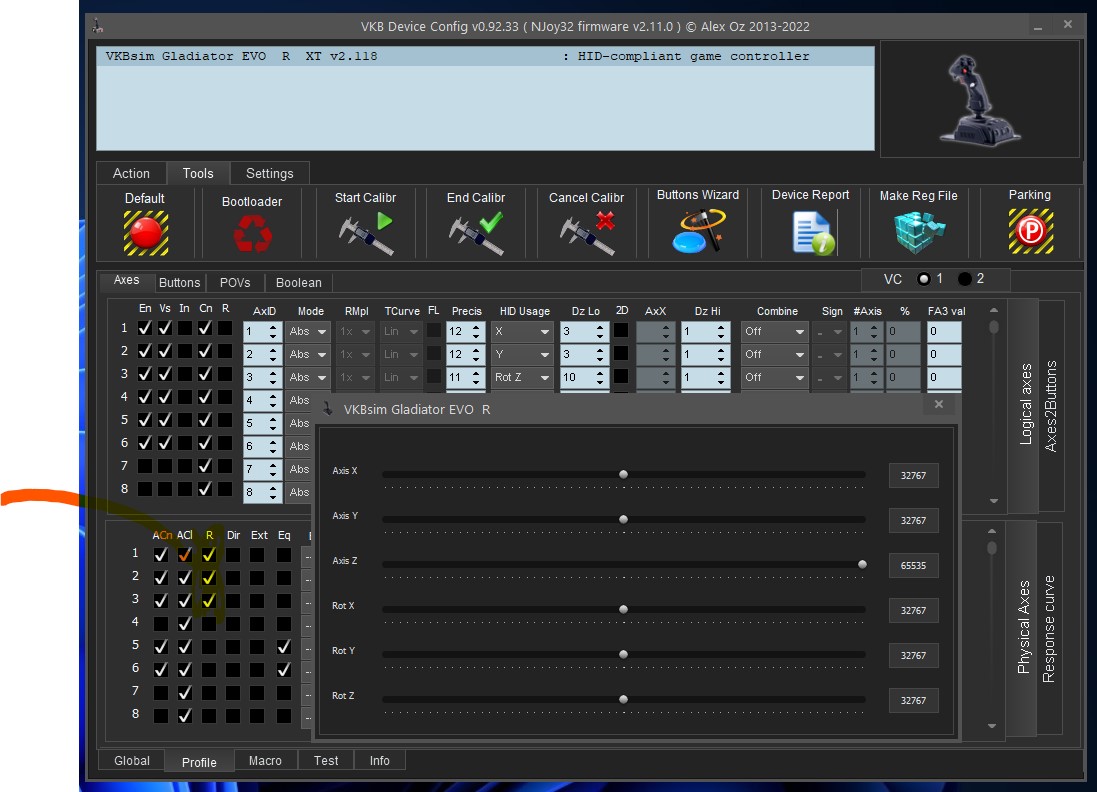Start calibration with the Start Calibr icon
Image resolution: width=1097 pixels, height=792 pixels.
366,233
